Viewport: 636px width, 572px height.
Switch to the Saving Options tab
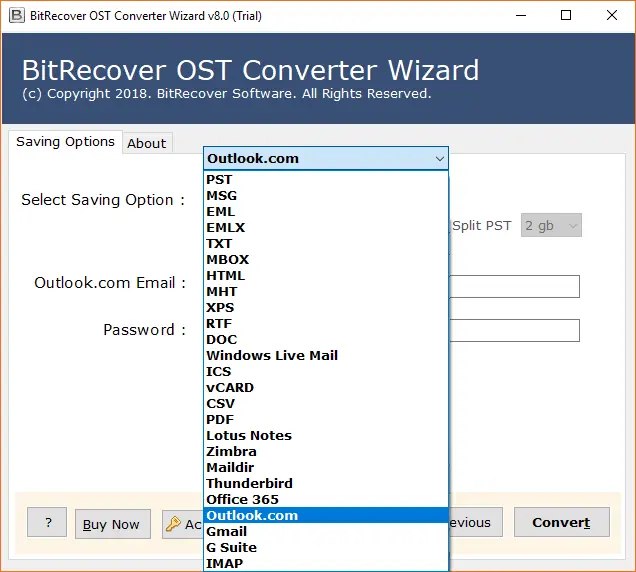pyautogui.click(x=65, y=142)
